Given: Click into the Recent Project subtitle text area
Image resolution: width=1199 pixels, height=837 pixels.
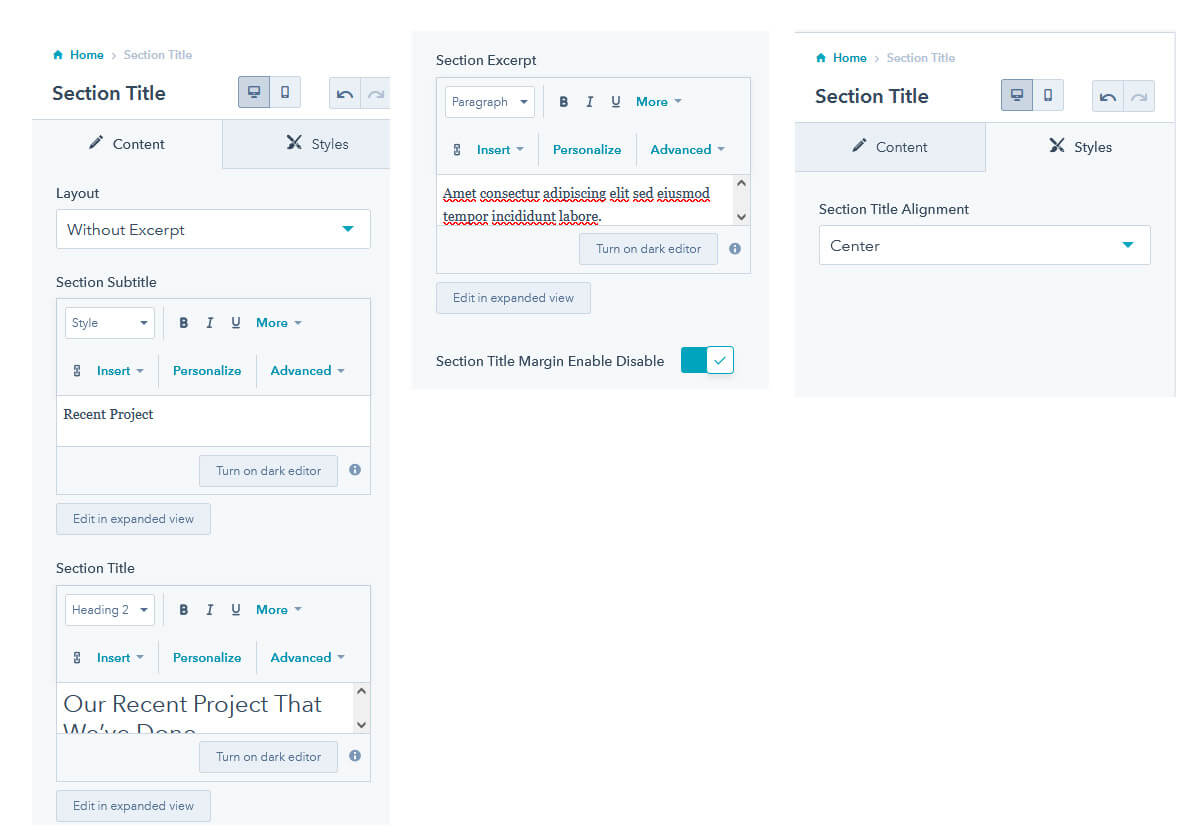Looking at the screenshot, I should (x=212, y=420).
